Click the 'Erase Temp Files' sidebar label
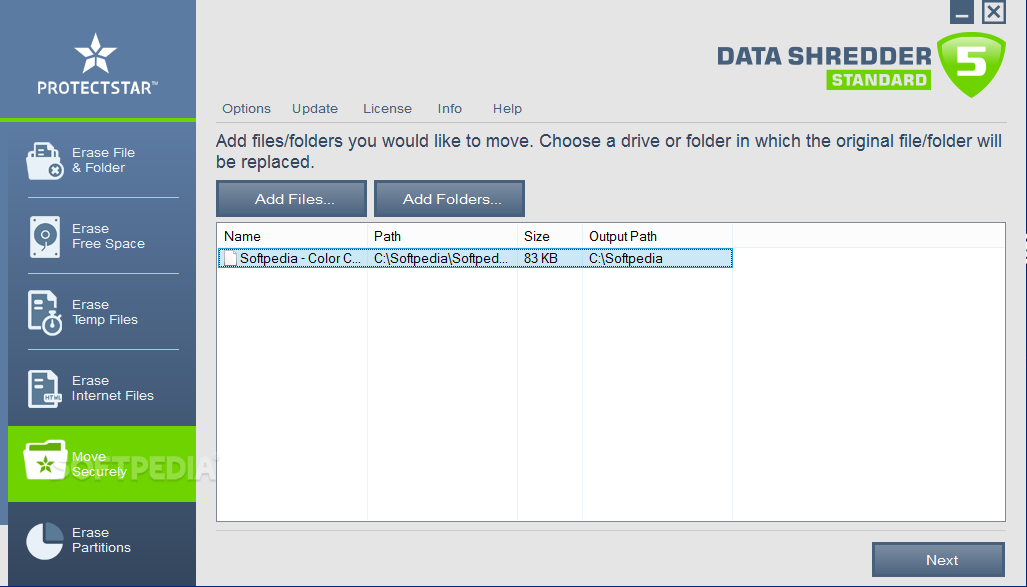This screenshot has height=587, width=1027. click(105, 312)
